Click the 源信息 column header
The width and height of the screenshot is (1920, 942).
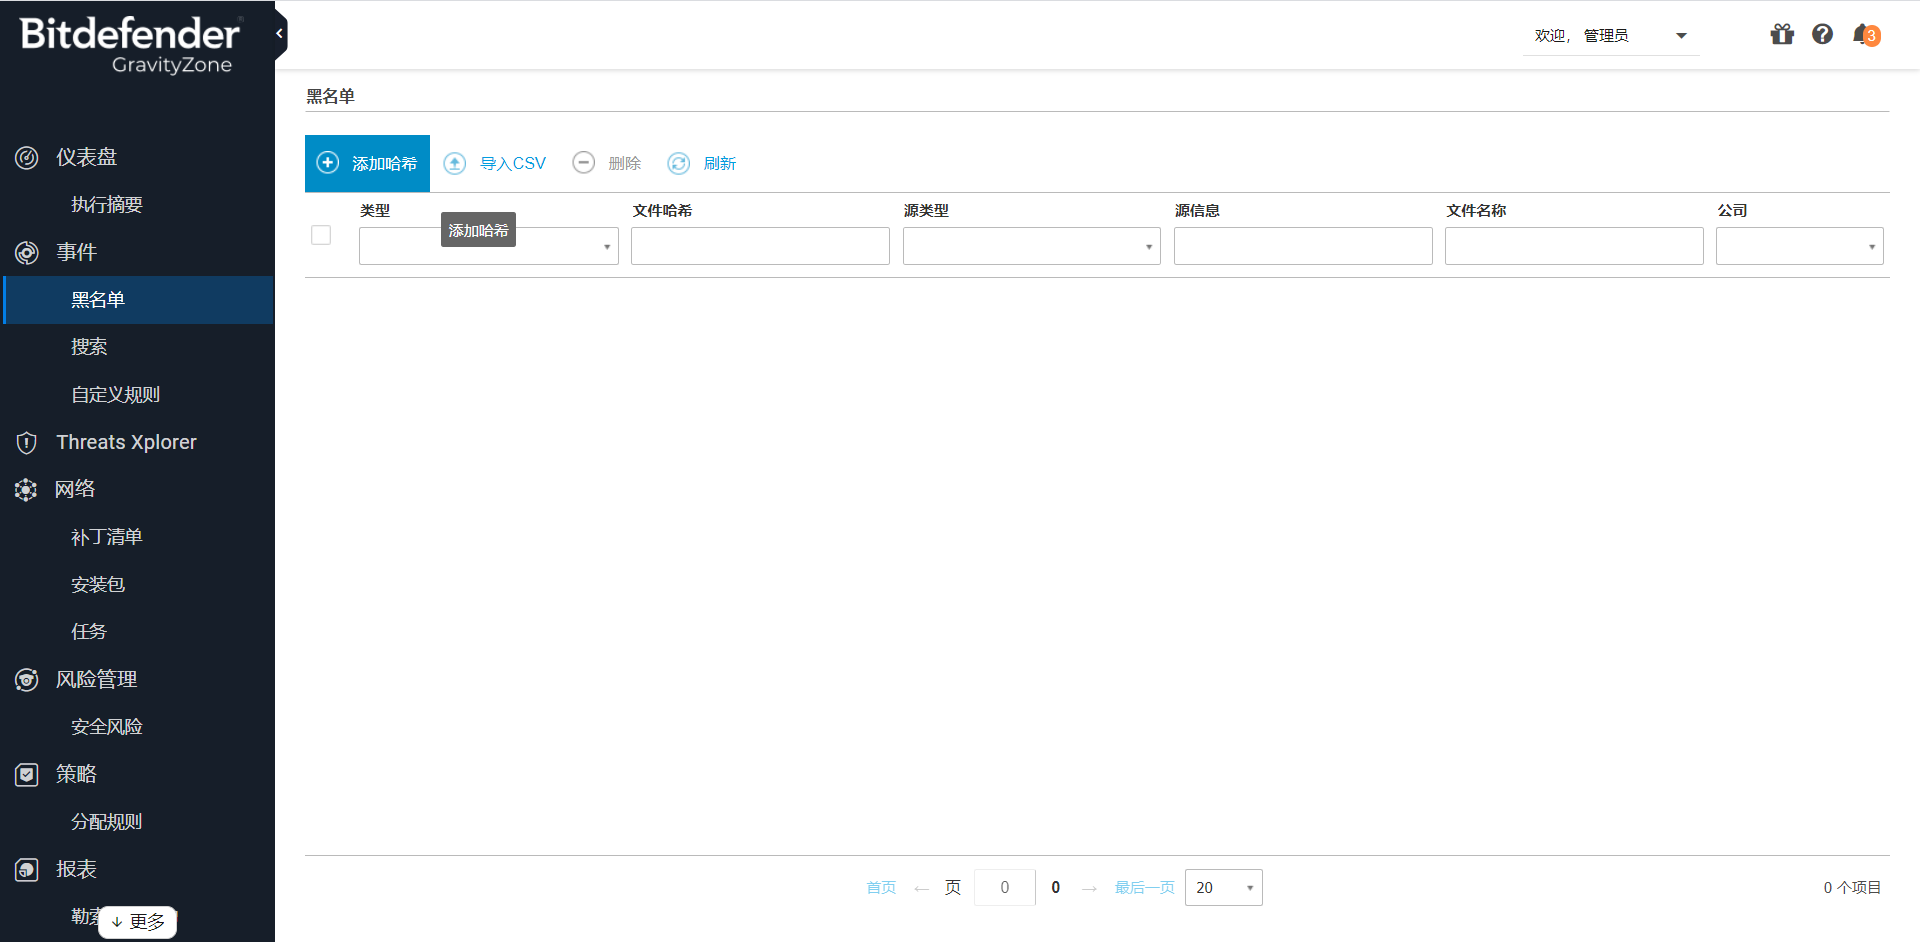pyautogui.click(x=1197, y=211)
